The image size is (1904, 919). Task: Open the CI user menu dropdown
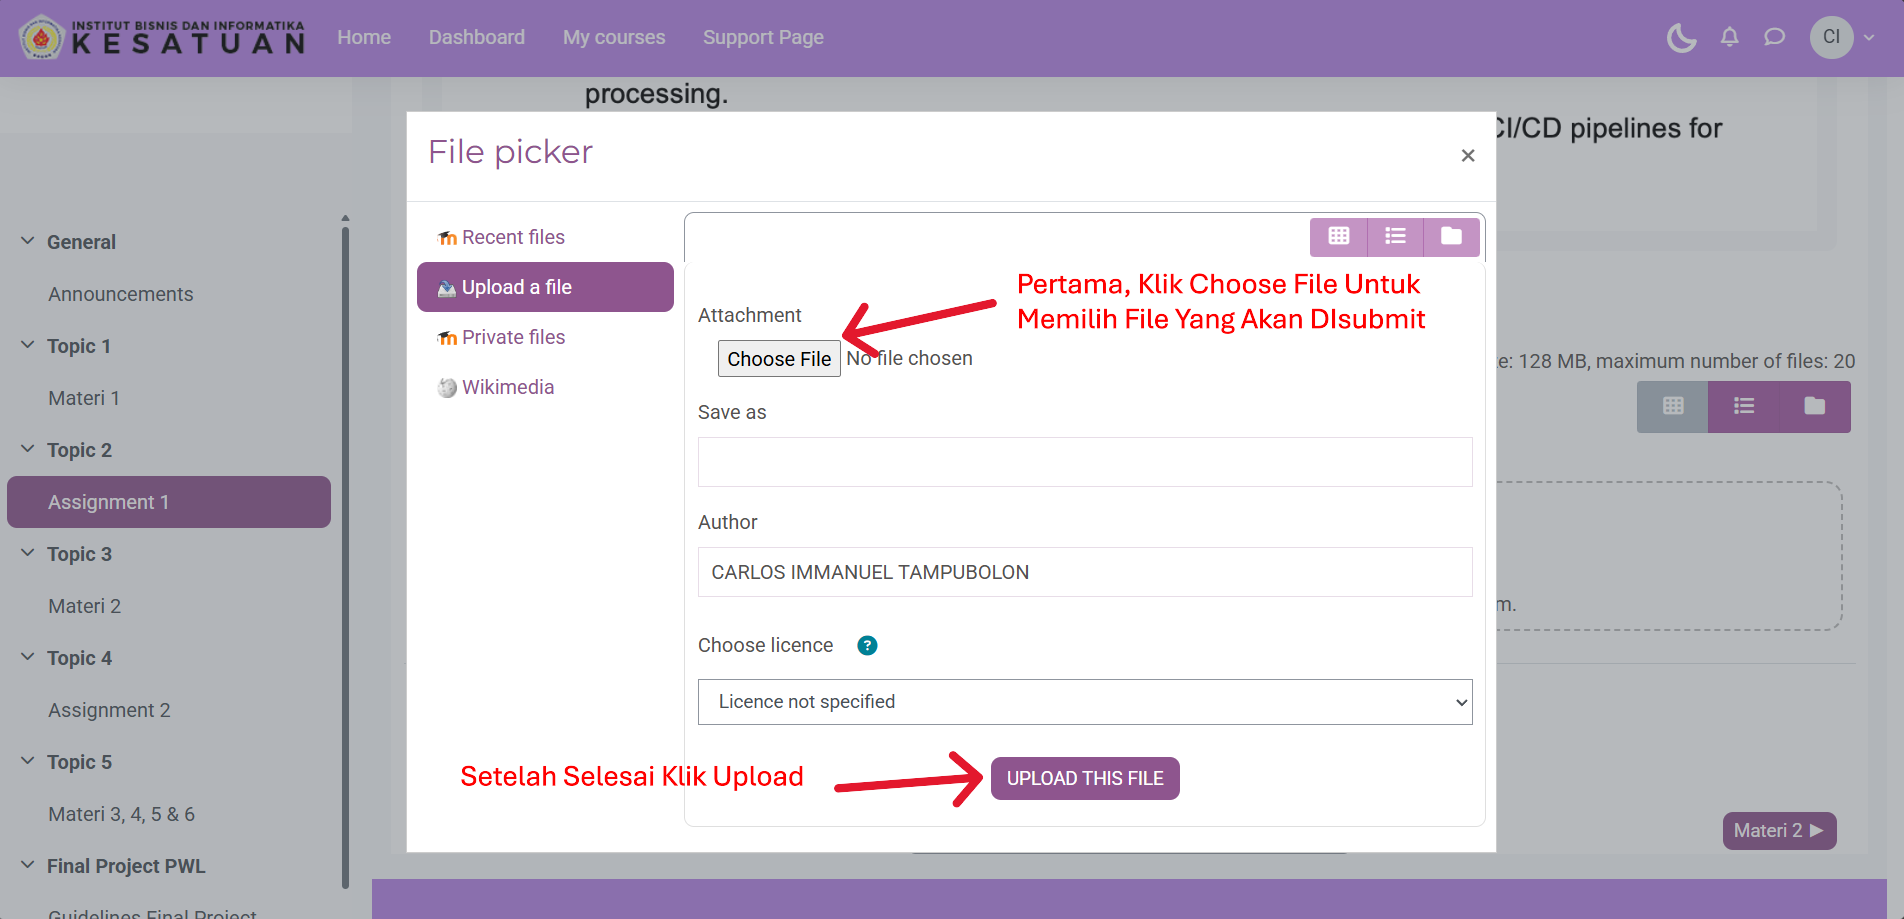[x=1842, y=38]
